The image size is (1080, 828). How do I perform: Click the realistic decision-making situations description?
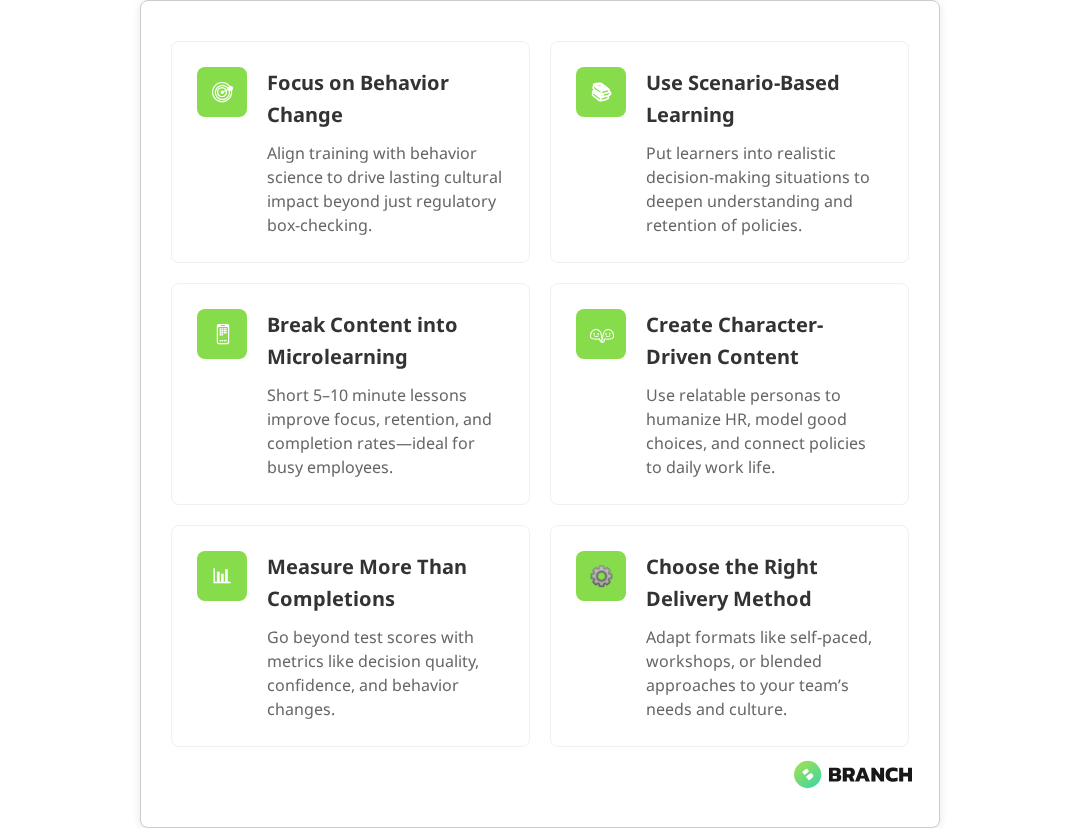coord(757,189)
